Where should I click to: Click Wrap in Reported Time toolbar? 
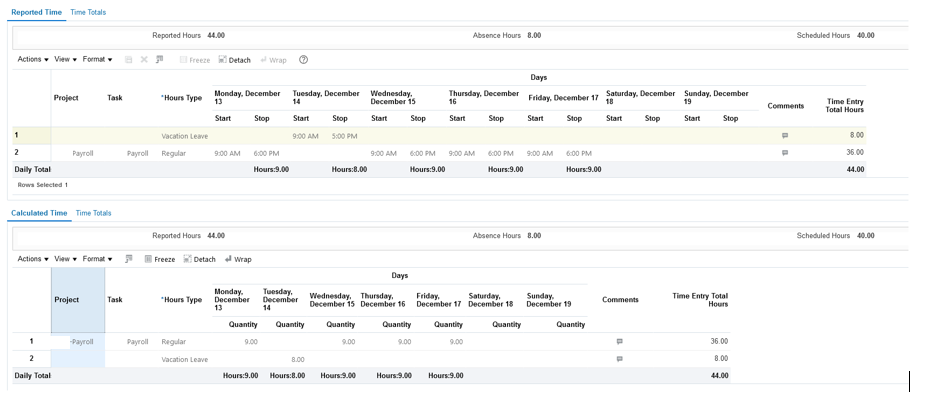273,60
